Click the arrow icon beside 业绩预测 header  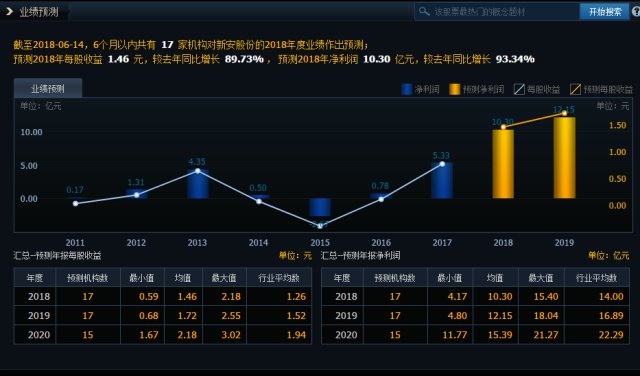(9, 11)
